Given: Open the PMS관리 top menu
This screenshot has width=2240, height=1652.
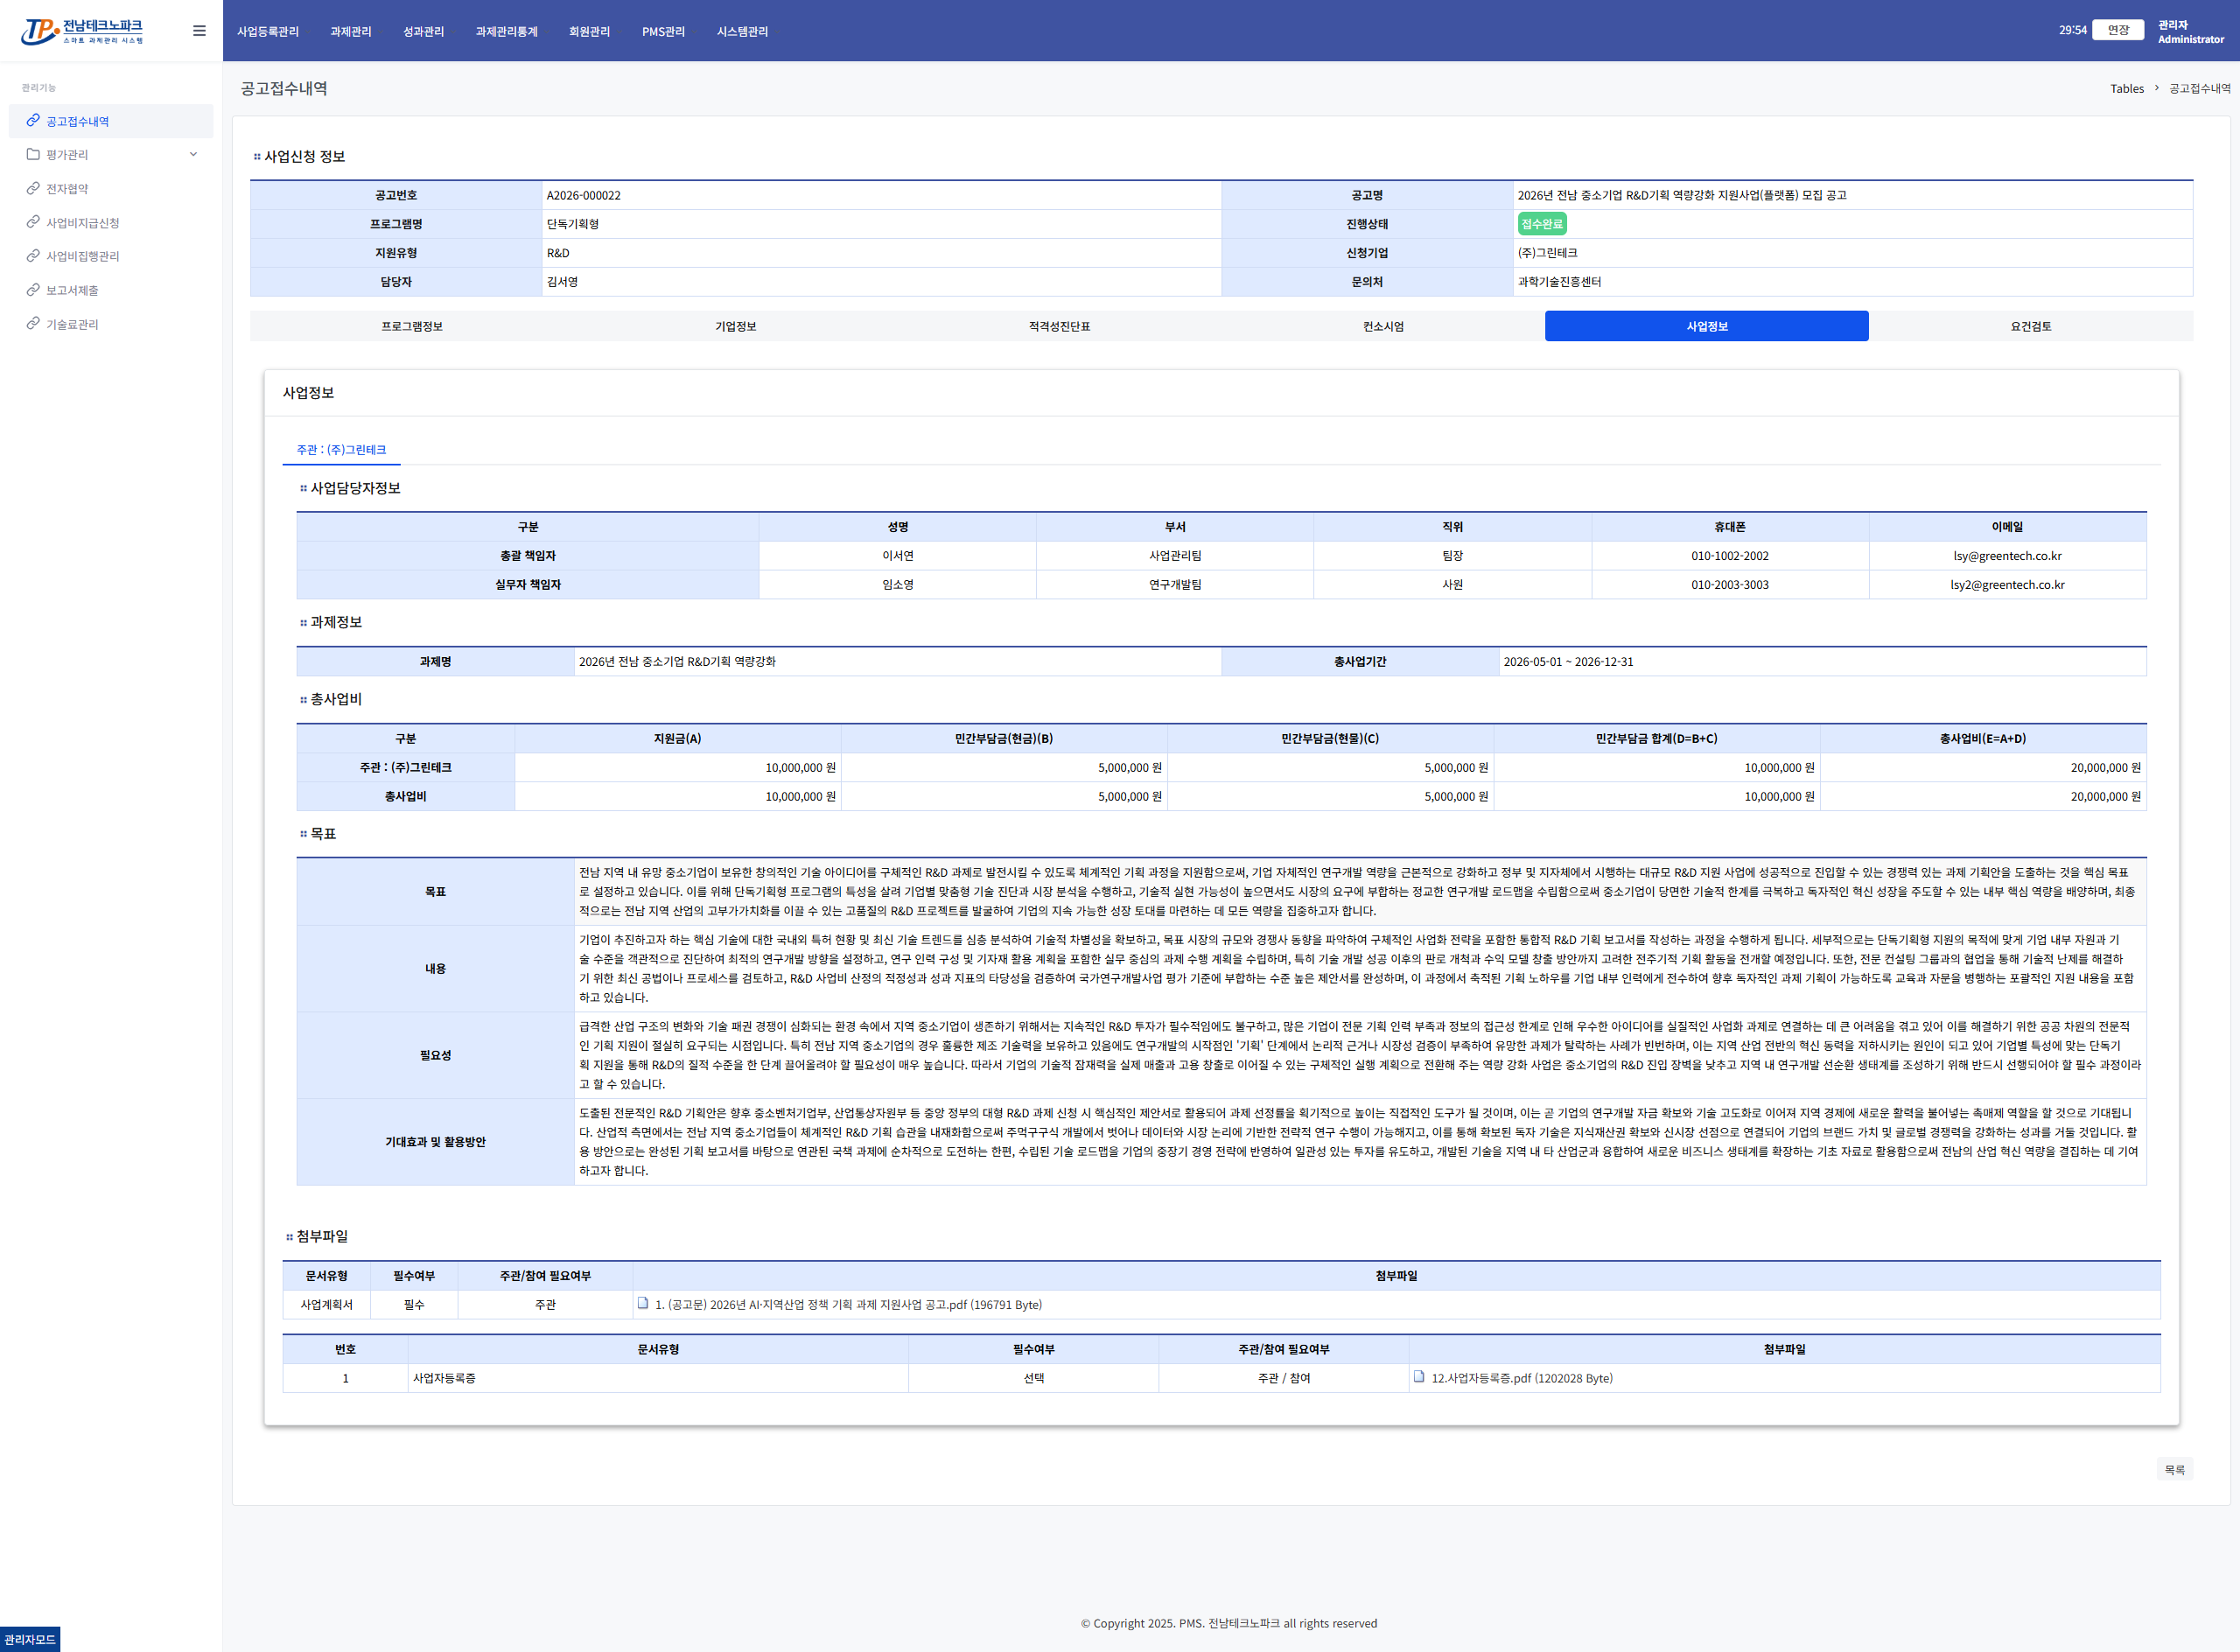Looking at the screenshot, I should (664, 31).
